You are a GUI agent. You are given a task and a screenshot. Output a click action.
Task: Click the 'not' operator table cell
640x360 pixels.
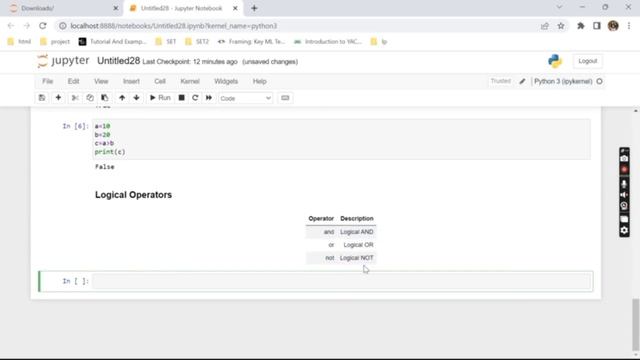[x=330, y=258]
